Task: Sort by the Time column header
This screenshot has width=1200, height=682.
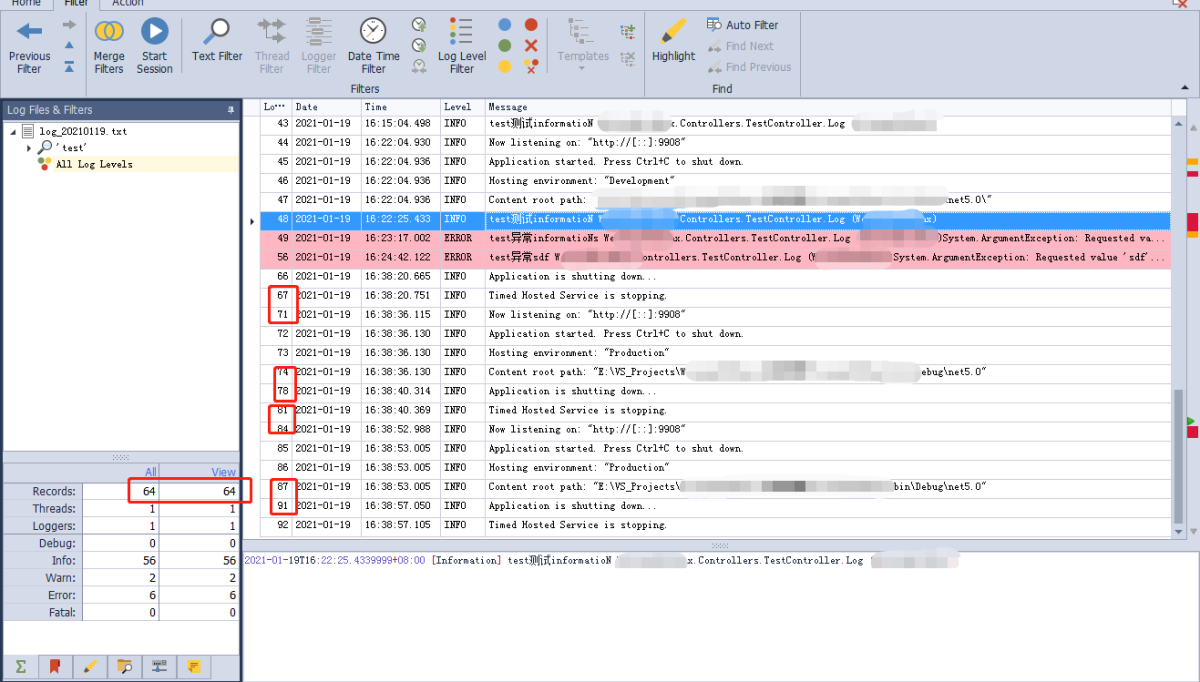Action: (x=400, y=107)
